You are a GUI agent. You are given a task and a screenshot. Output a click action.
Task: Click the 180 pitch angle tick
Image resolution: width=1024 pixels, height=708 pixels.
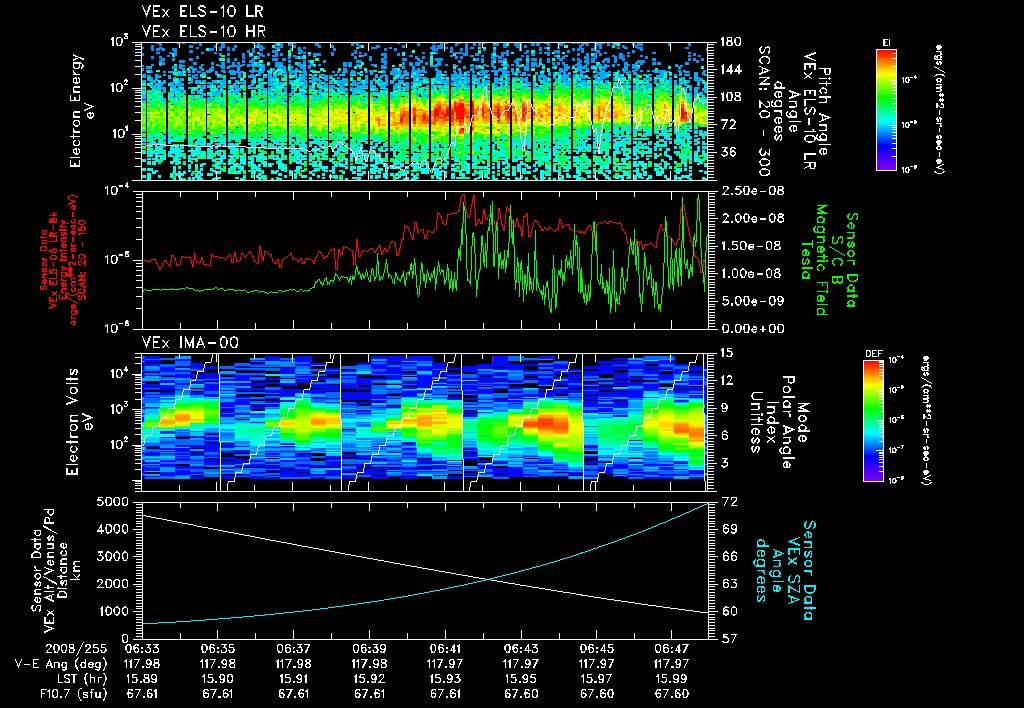click(730, 42)
